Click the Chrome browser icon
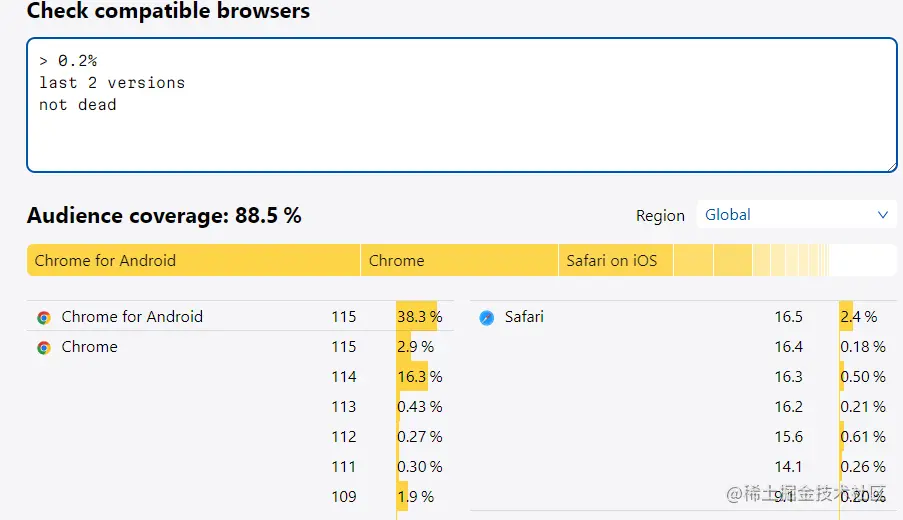This screenshot has width=903, height=520. [44, 347]
